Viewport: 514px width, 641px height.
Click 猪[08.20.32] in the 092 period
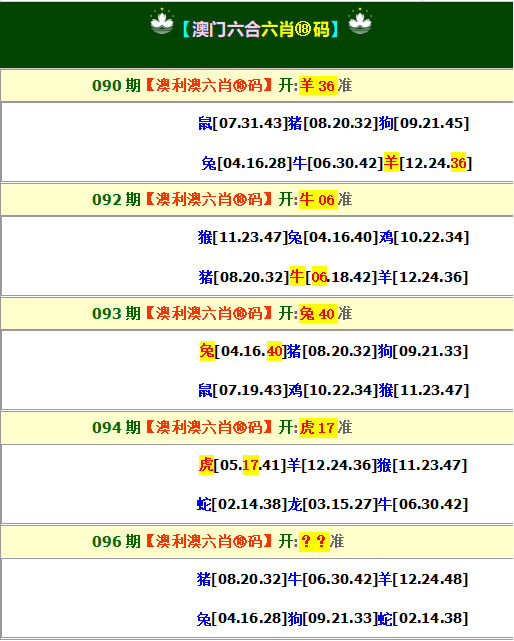tap(244, 277)
